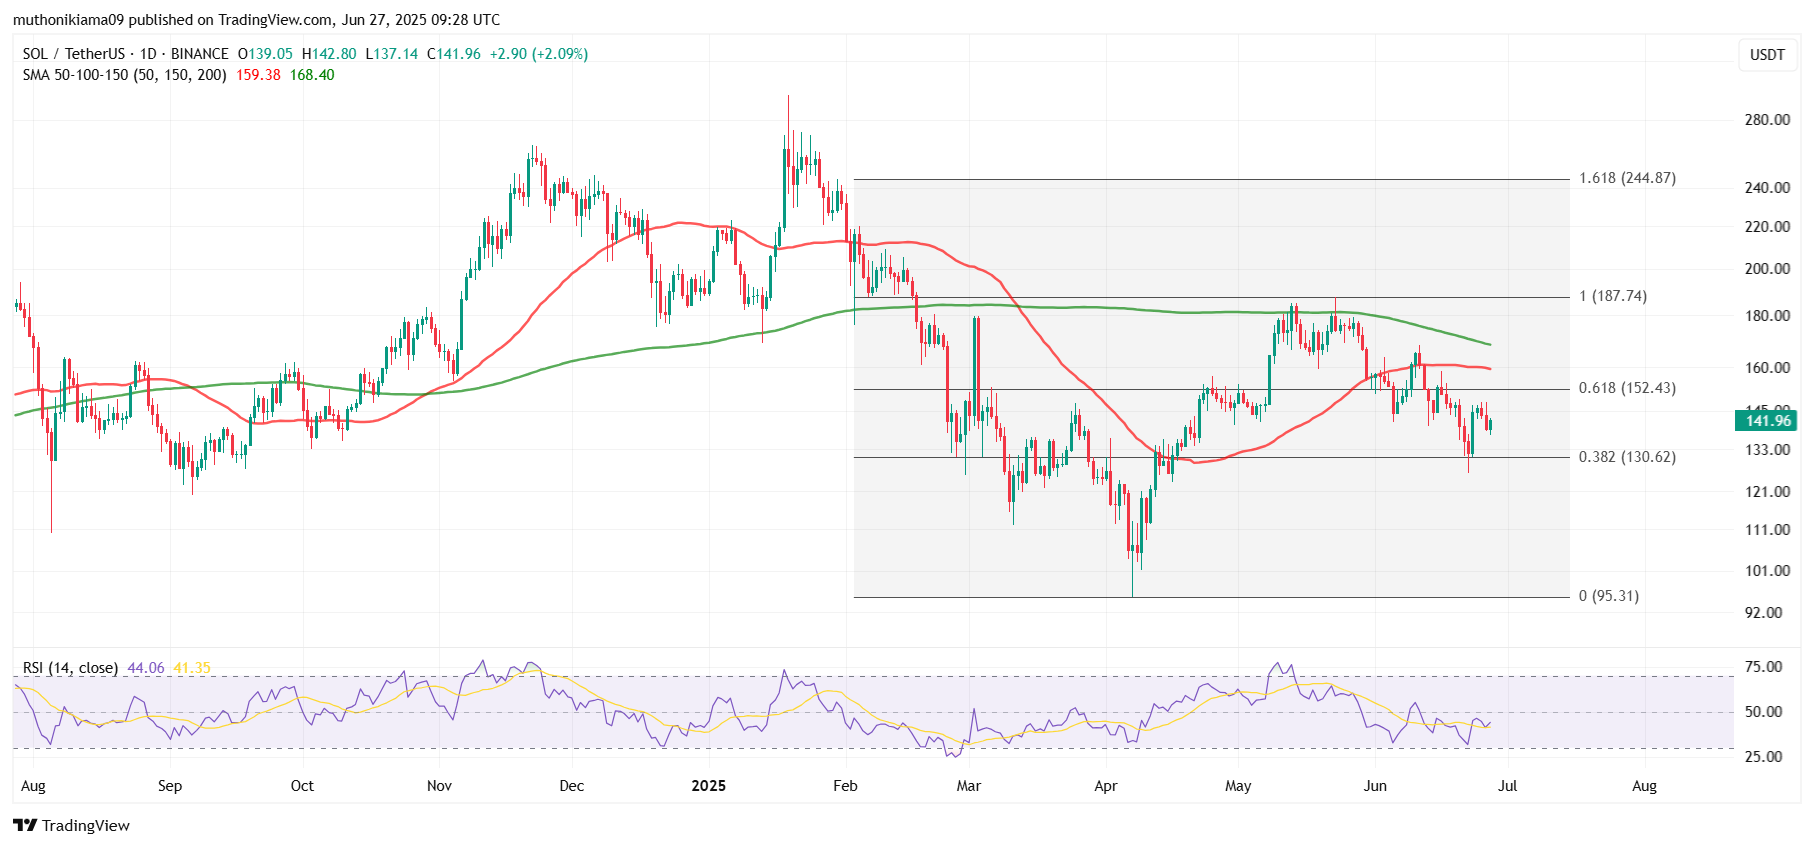
Task: Click the Nov label on time axis
Action: [x=439, y=786]
